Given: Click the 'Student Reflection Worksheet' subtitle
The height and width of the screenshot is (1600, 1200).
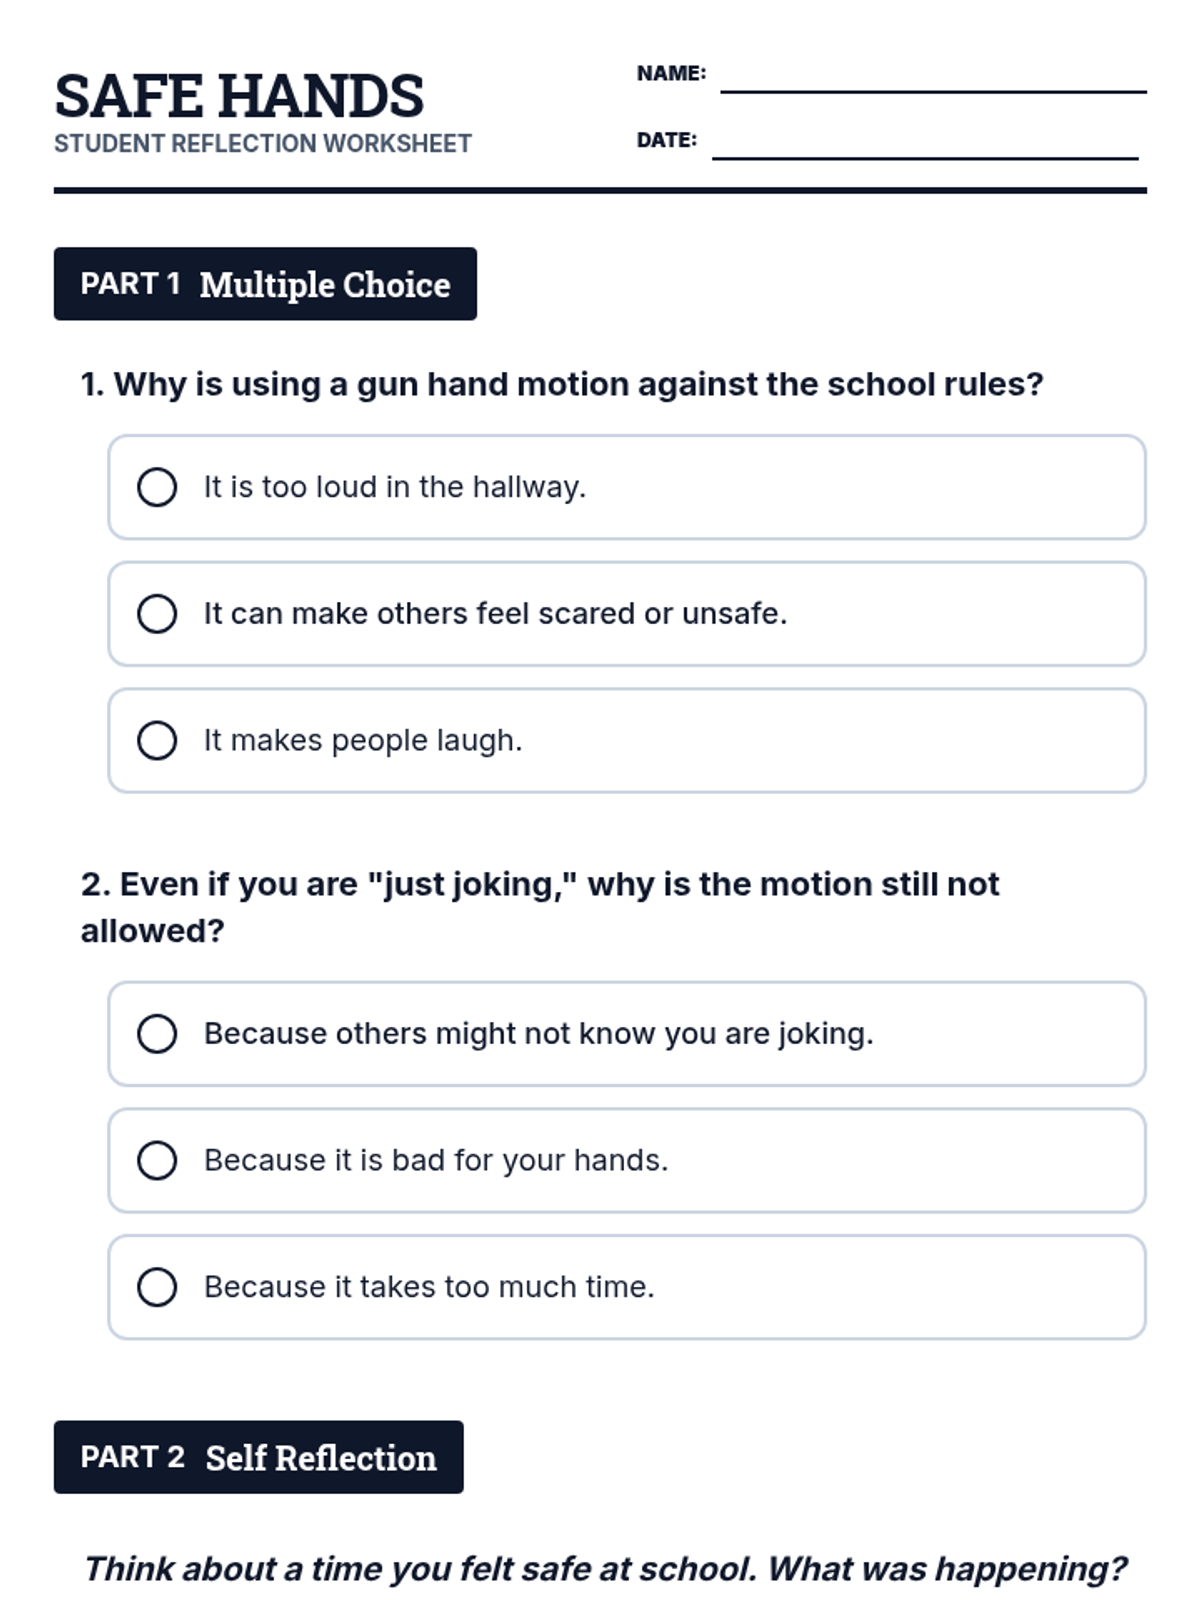Looking at the screenshot, I should click(x=262, y=144).
